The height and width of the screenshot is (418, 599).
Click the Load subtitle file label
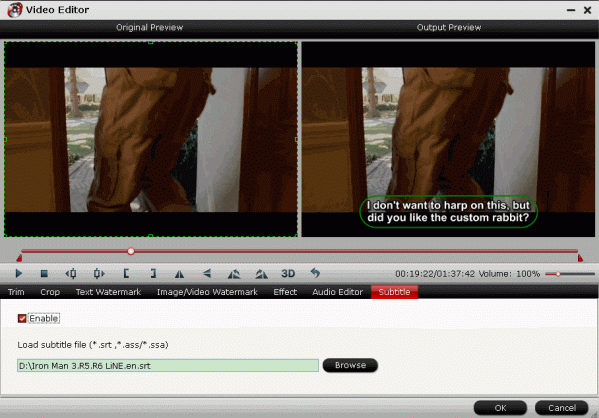pyautogui.click(x=93, y=345)
